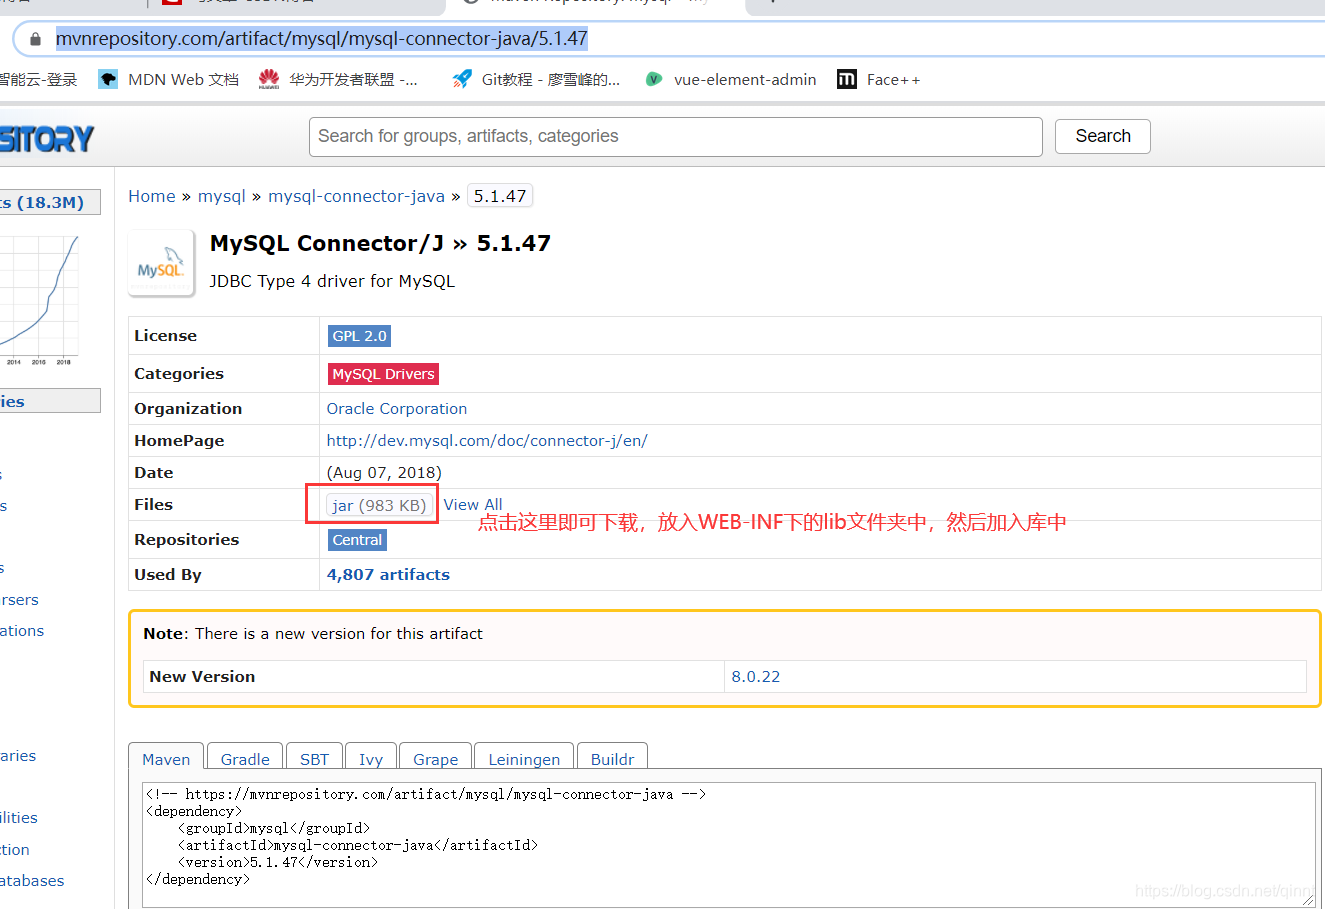Switch to the SBT snippet tab
1325x909 pixels.
[314, 759]
